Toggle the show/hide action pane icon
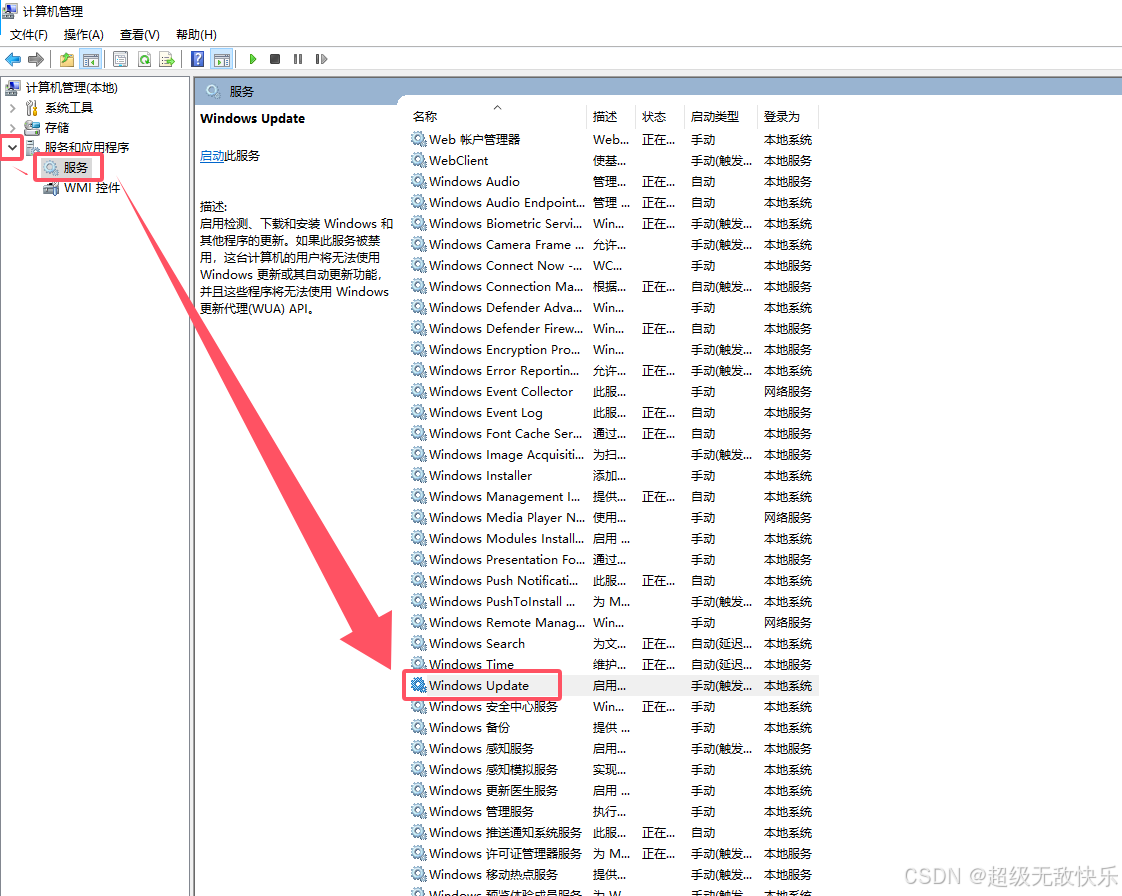1122x896 pixels. 223,59
